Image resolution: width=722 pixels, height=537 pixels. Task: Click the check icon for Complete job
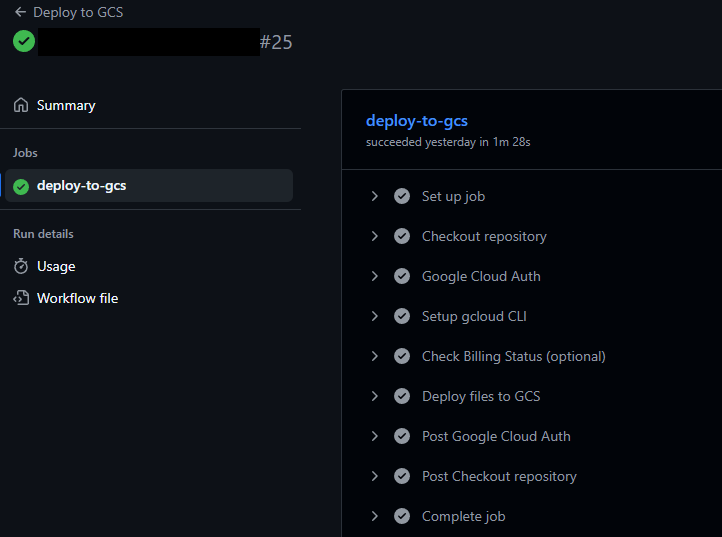coord(402,516)
